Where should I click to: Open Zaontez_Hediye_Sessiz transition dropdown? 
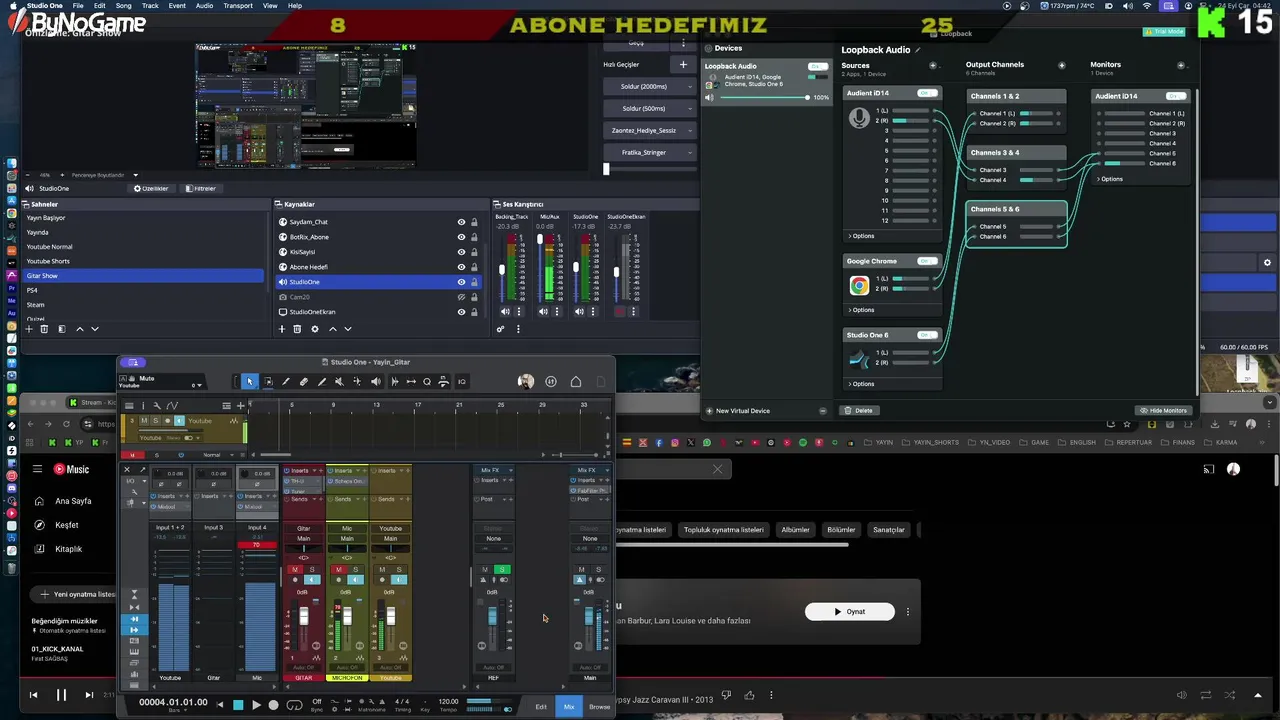[x=649, y=130]
